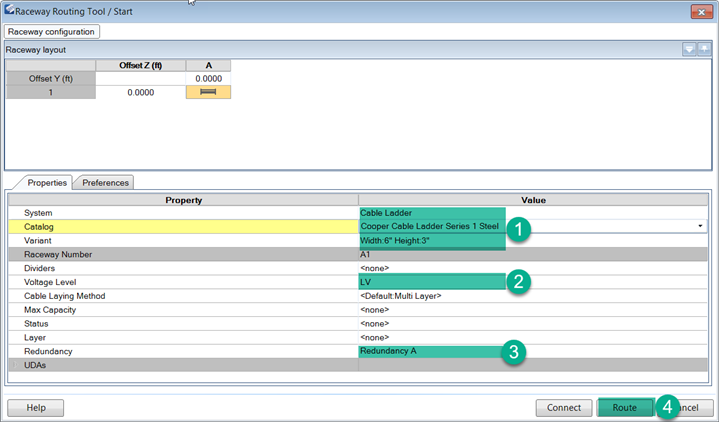Click the Variant value Width:6" Height:3"
This screenshot has width=719, height=422.
[395, 240]
